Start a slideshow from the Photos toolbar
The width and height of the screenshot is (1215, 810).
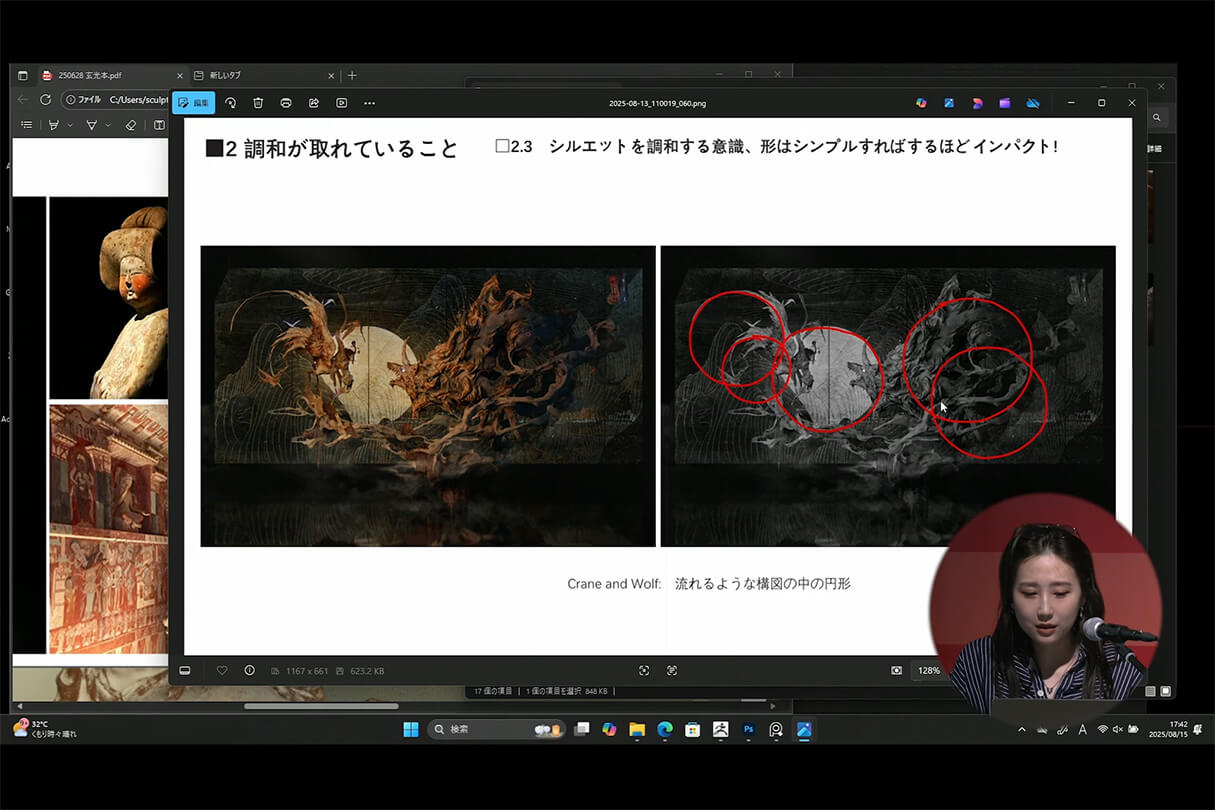(341, 102)
